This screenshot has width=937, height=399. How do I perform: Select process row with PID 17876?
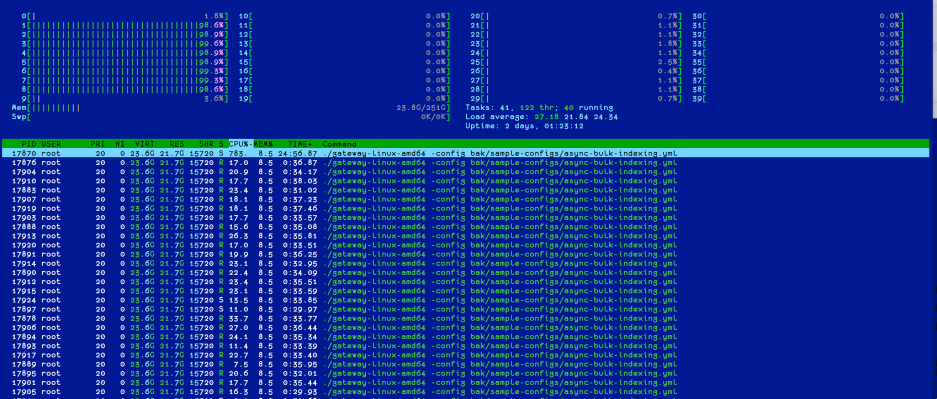466,162
